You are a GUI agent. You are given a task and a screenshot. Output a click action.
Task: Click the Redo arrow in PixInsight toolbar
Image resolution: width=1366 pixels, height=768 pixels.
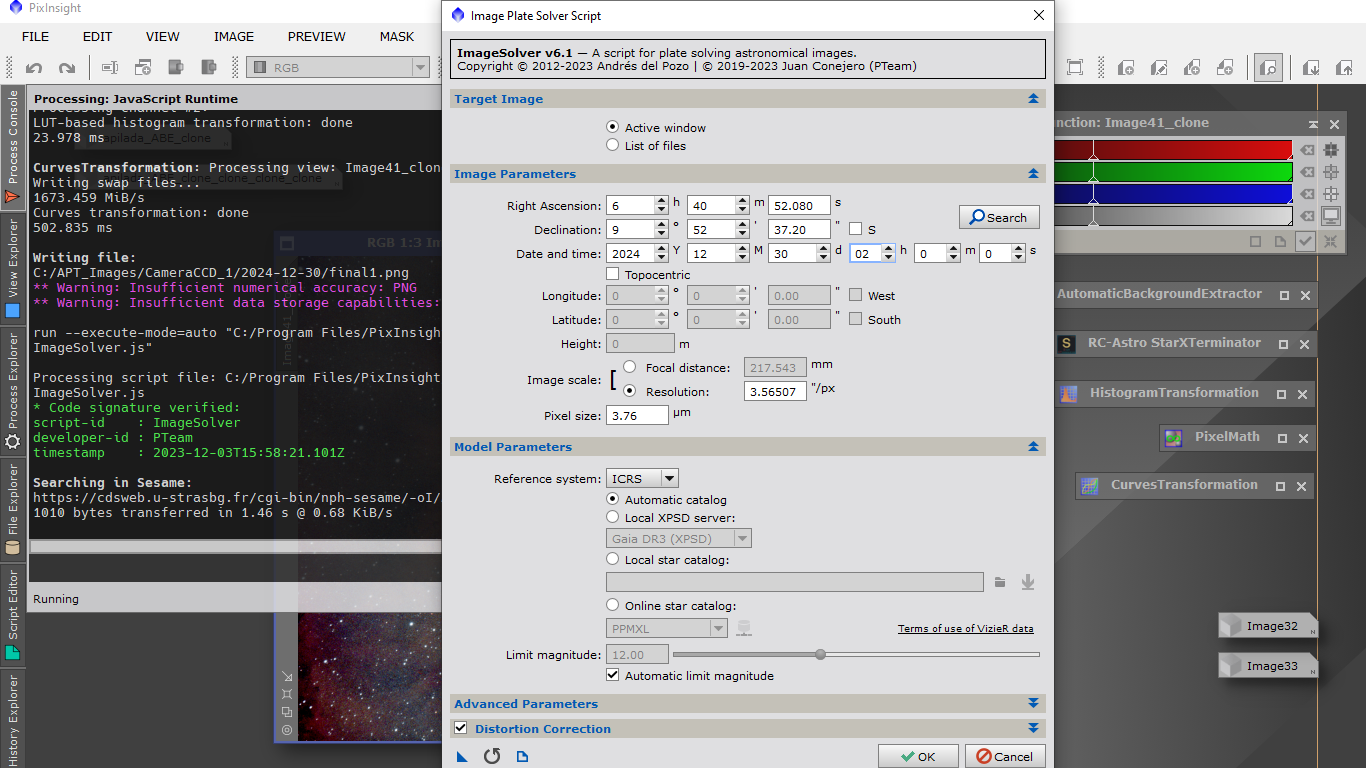pos(67,68)
